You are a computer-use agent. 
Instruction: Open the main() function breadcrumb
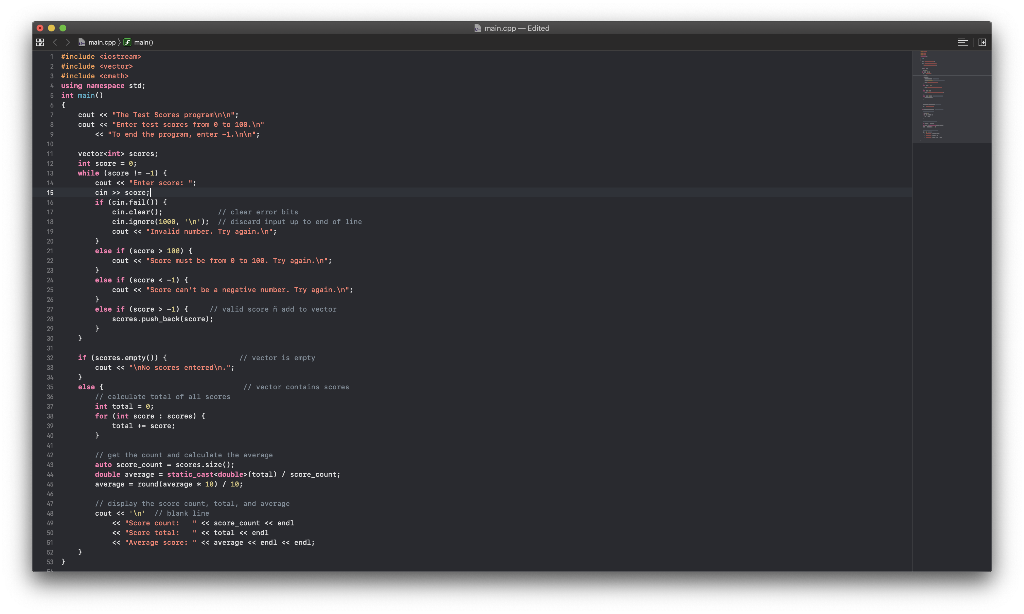coord(138,42)
